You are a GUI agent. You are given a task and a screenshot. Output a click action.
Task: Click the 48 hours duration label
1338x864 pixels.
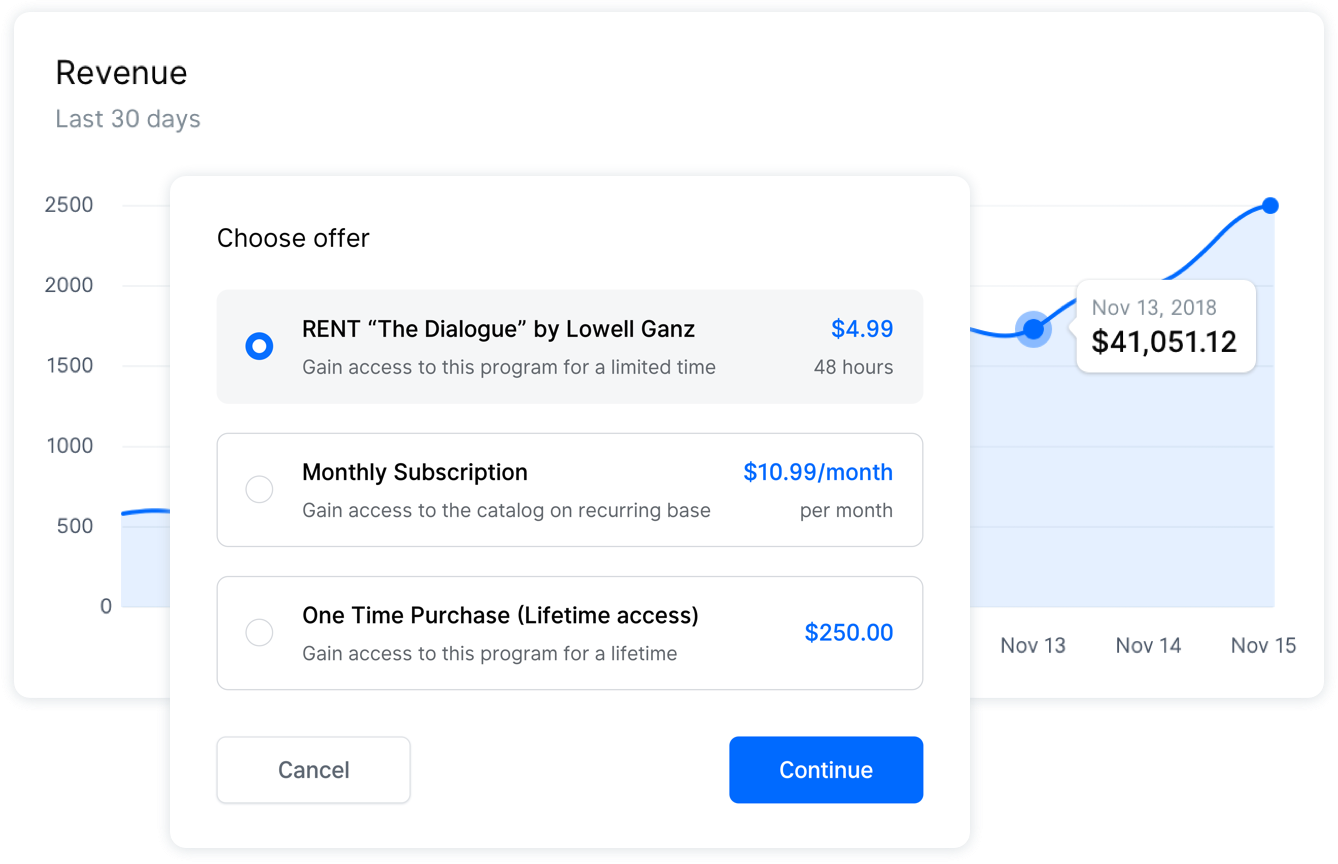tap(853, 367)
